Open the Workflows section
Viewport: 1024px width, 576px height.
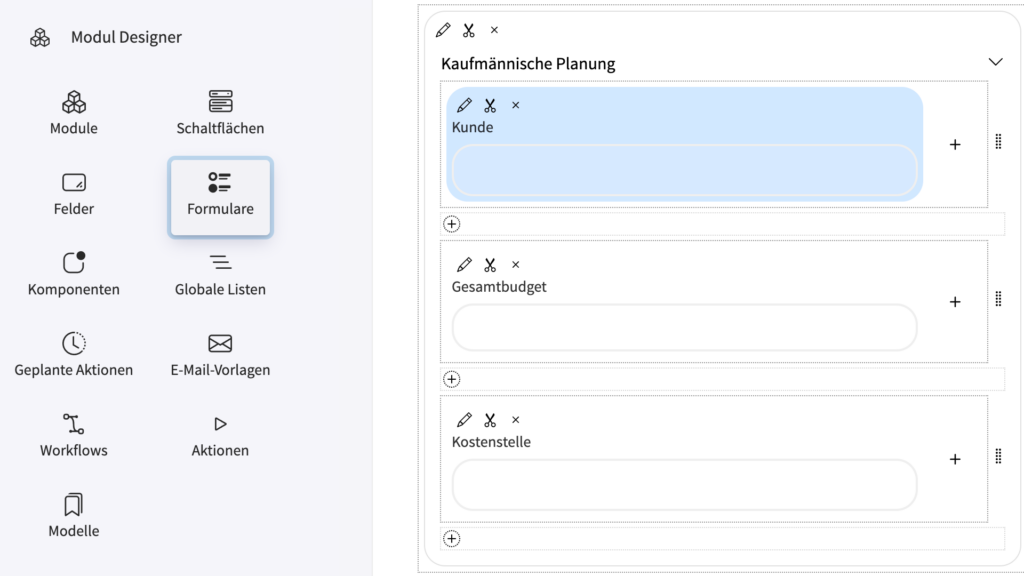[x=74, y=435]
